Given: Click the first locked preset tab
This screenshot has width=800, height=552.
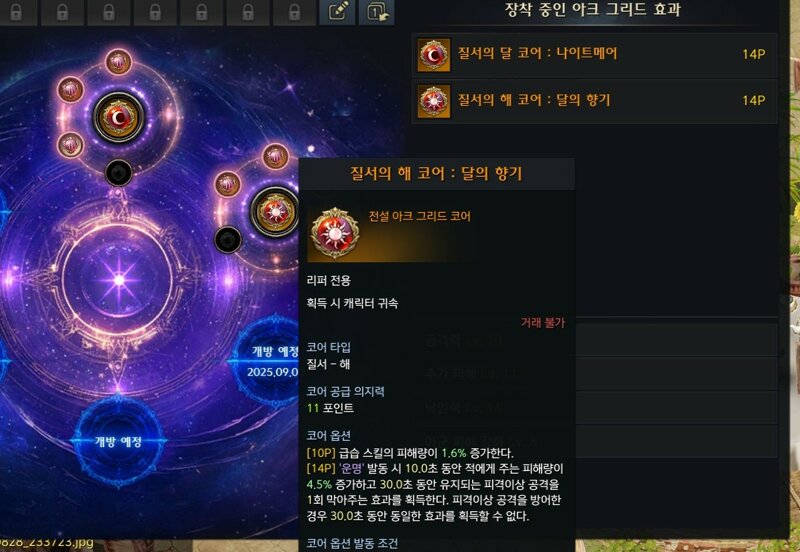Looking at the screenshot, I should pos(16,12).
